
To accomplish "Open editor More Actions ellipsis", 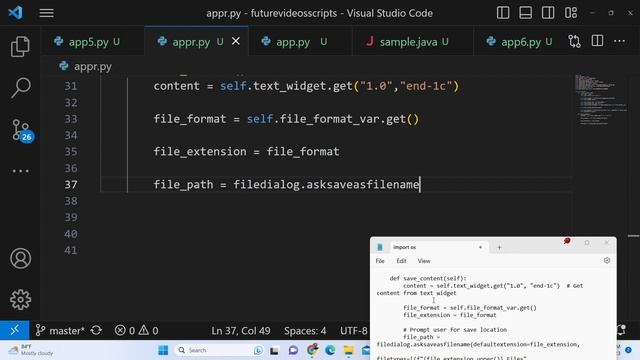I will pos(619,41).
